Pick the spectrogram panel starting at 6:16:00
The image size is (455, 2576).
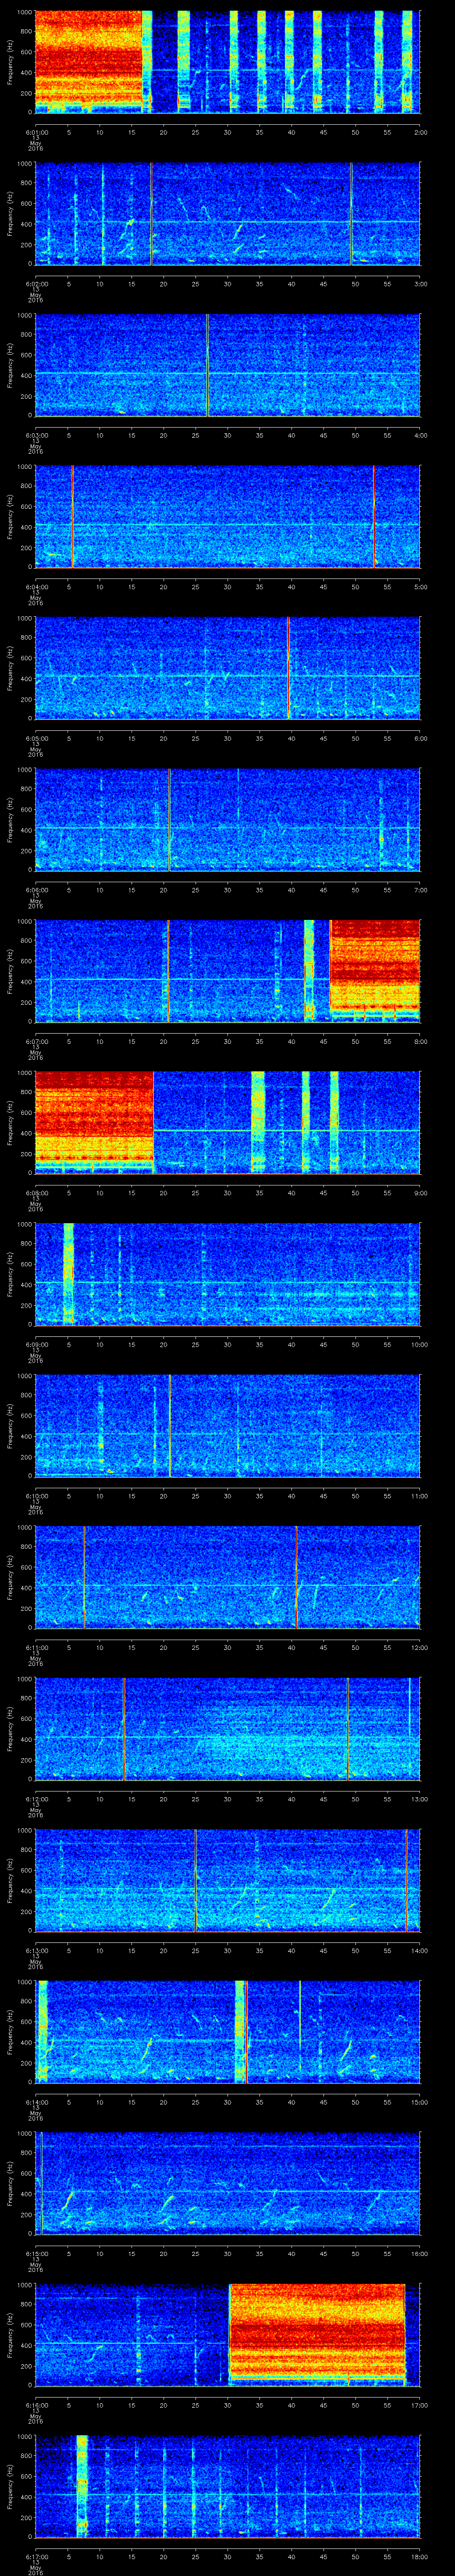(228, 2334)
